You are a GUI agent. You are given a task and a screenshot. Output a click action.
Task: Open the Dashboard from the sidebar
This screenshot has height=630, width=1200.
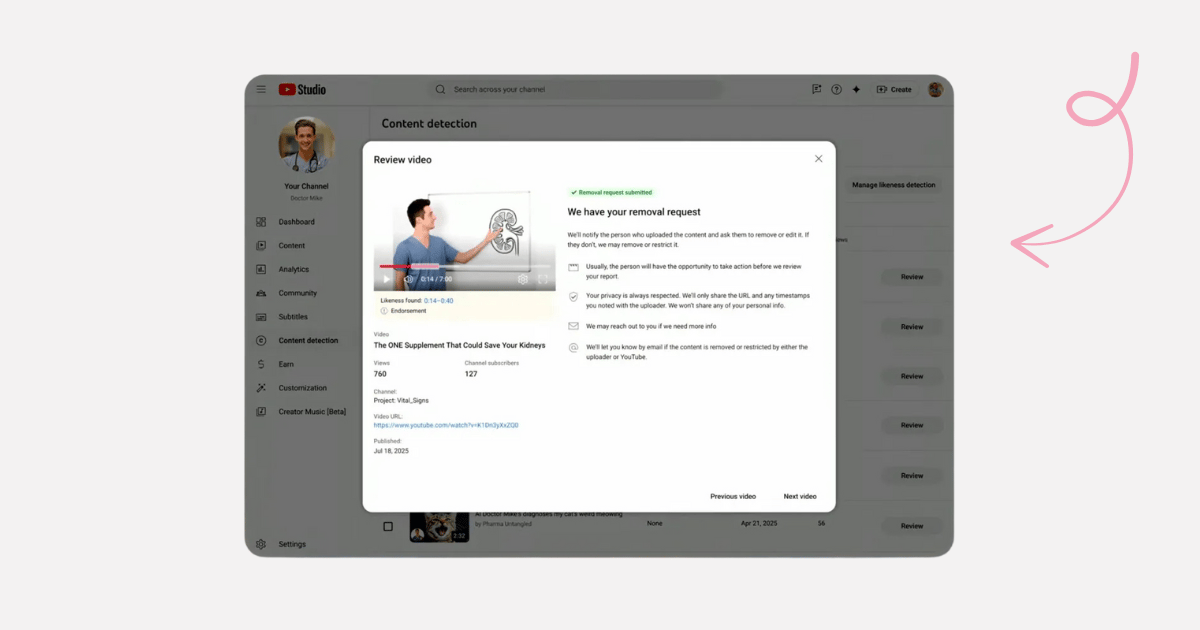point(296,221)
